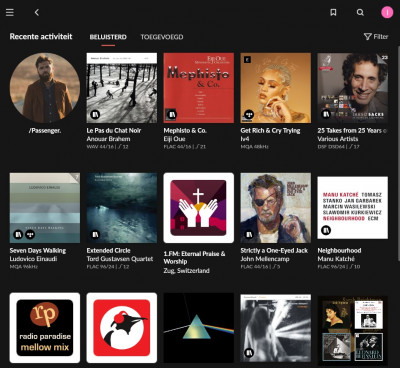
Task: Click the Zug, Switzerland location text
Action: coord(186,271)
